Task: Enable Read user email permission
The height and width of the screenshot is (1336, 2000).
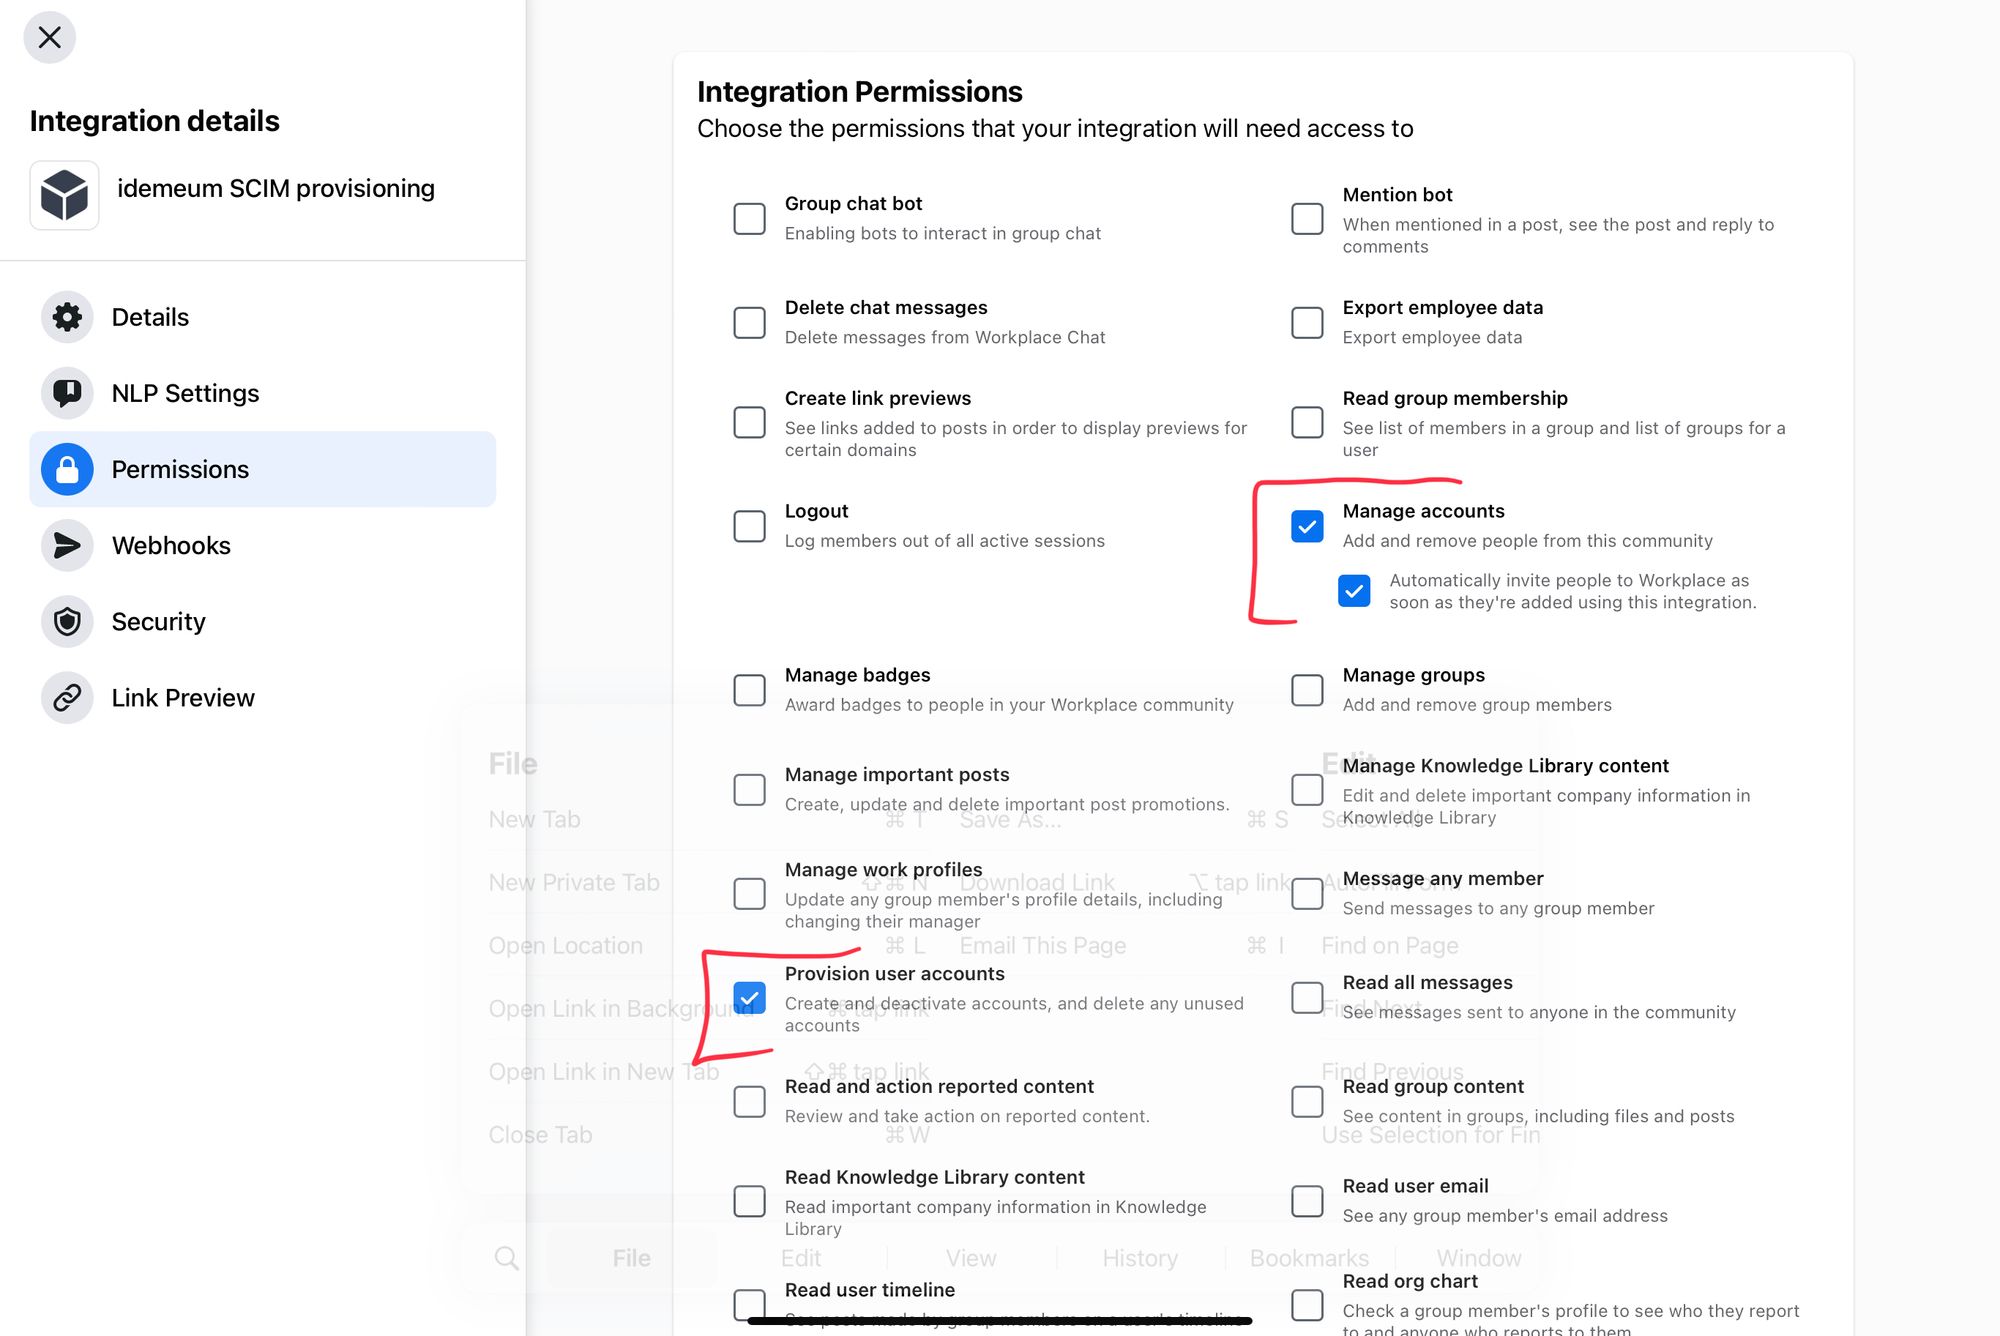Action: pos(1307,1200)
